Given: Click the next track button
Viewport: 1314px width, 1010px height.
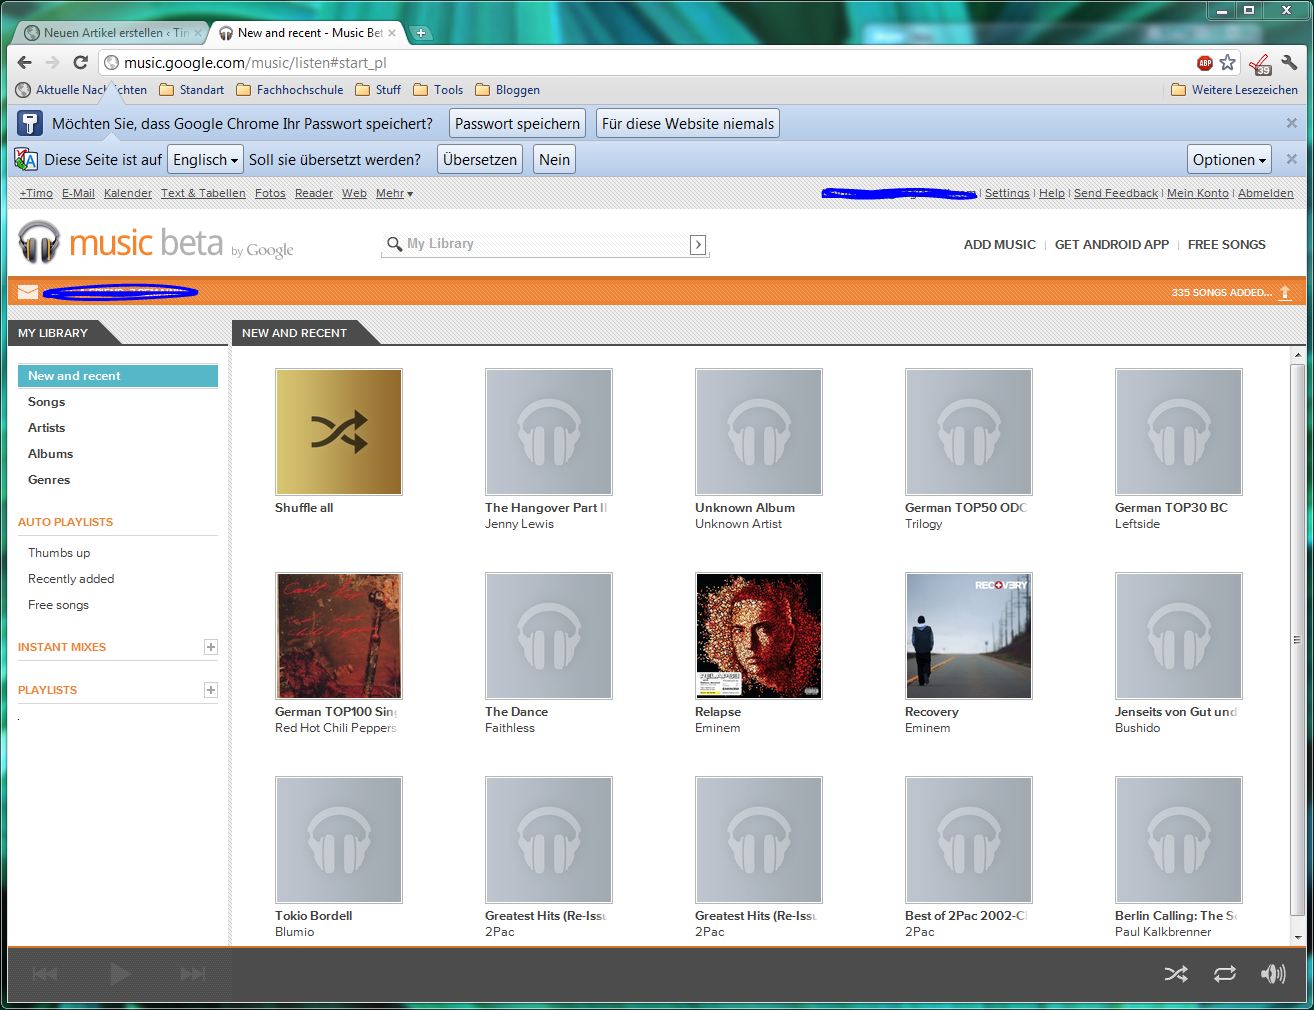Looking at the screenshot, I should tap(193, 974).
